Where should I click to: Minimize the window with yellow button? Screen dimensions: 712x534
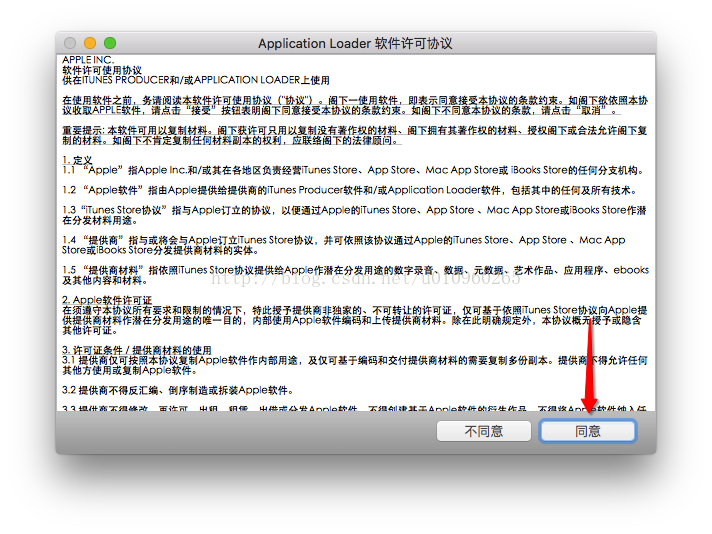click(x=90, y=43)
